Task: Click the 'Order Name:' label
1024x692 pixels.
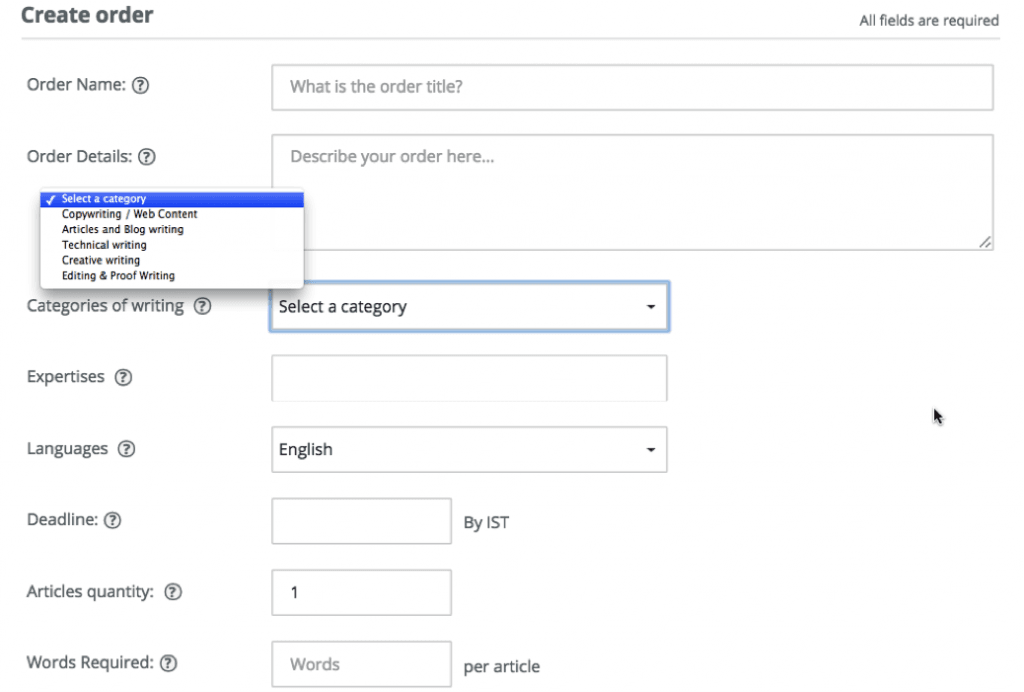Action: coord(76,85)
